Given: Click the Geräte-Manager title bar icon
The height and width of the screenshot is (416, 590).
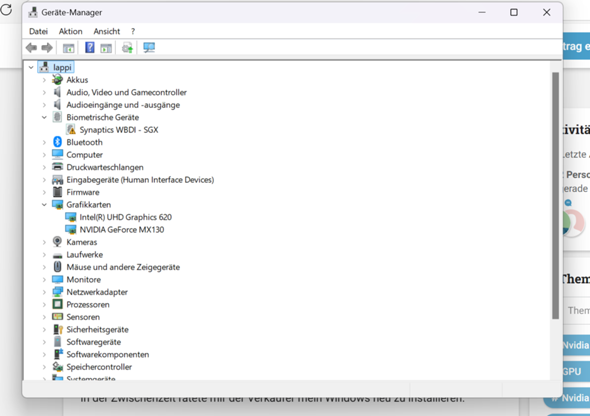Looking at the screenshot, I should [x=33, y=12].
